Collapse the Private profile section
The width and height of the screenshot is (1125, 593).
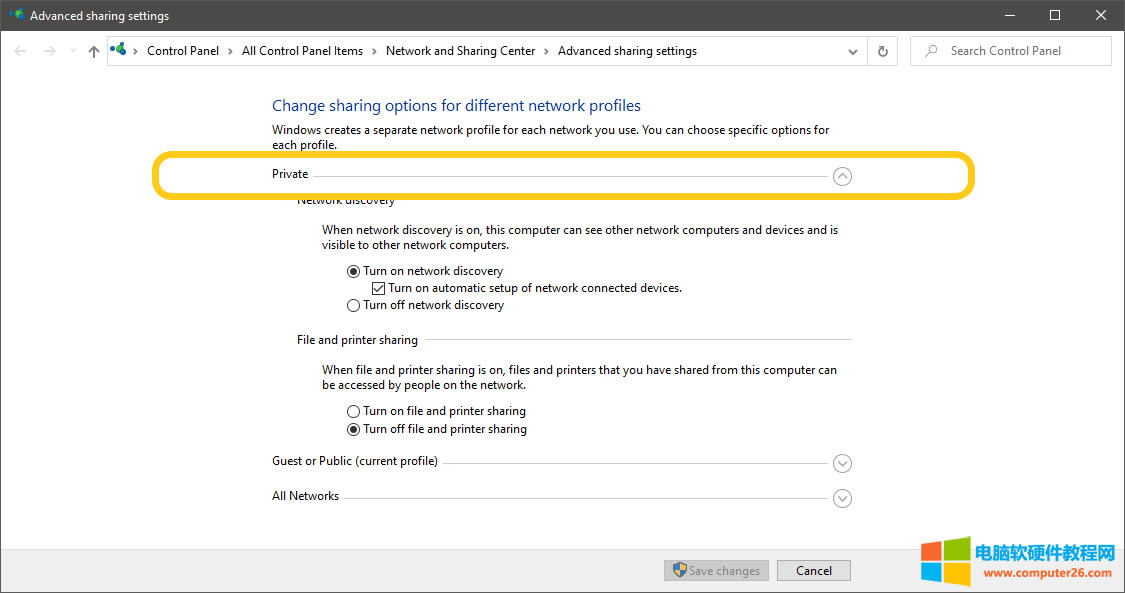coord(842,176)
